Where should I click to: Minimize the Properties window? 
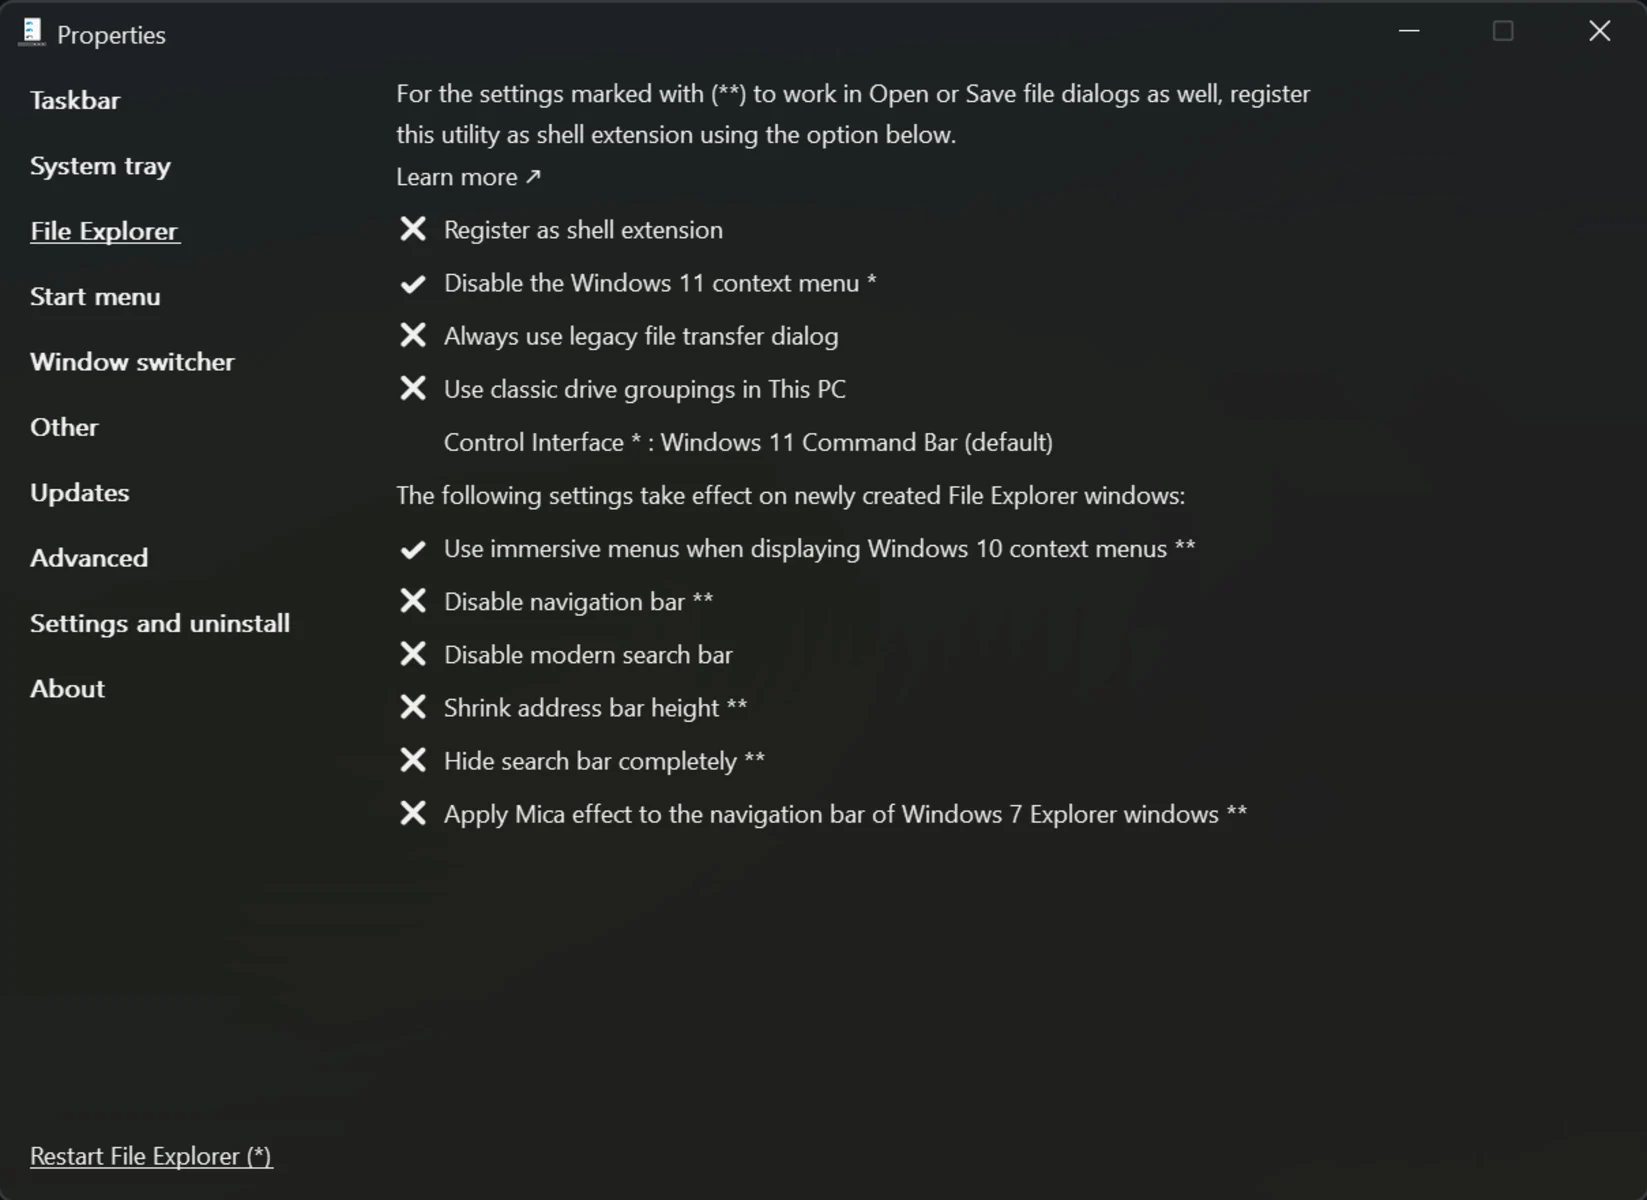[x=1409, y=31]
